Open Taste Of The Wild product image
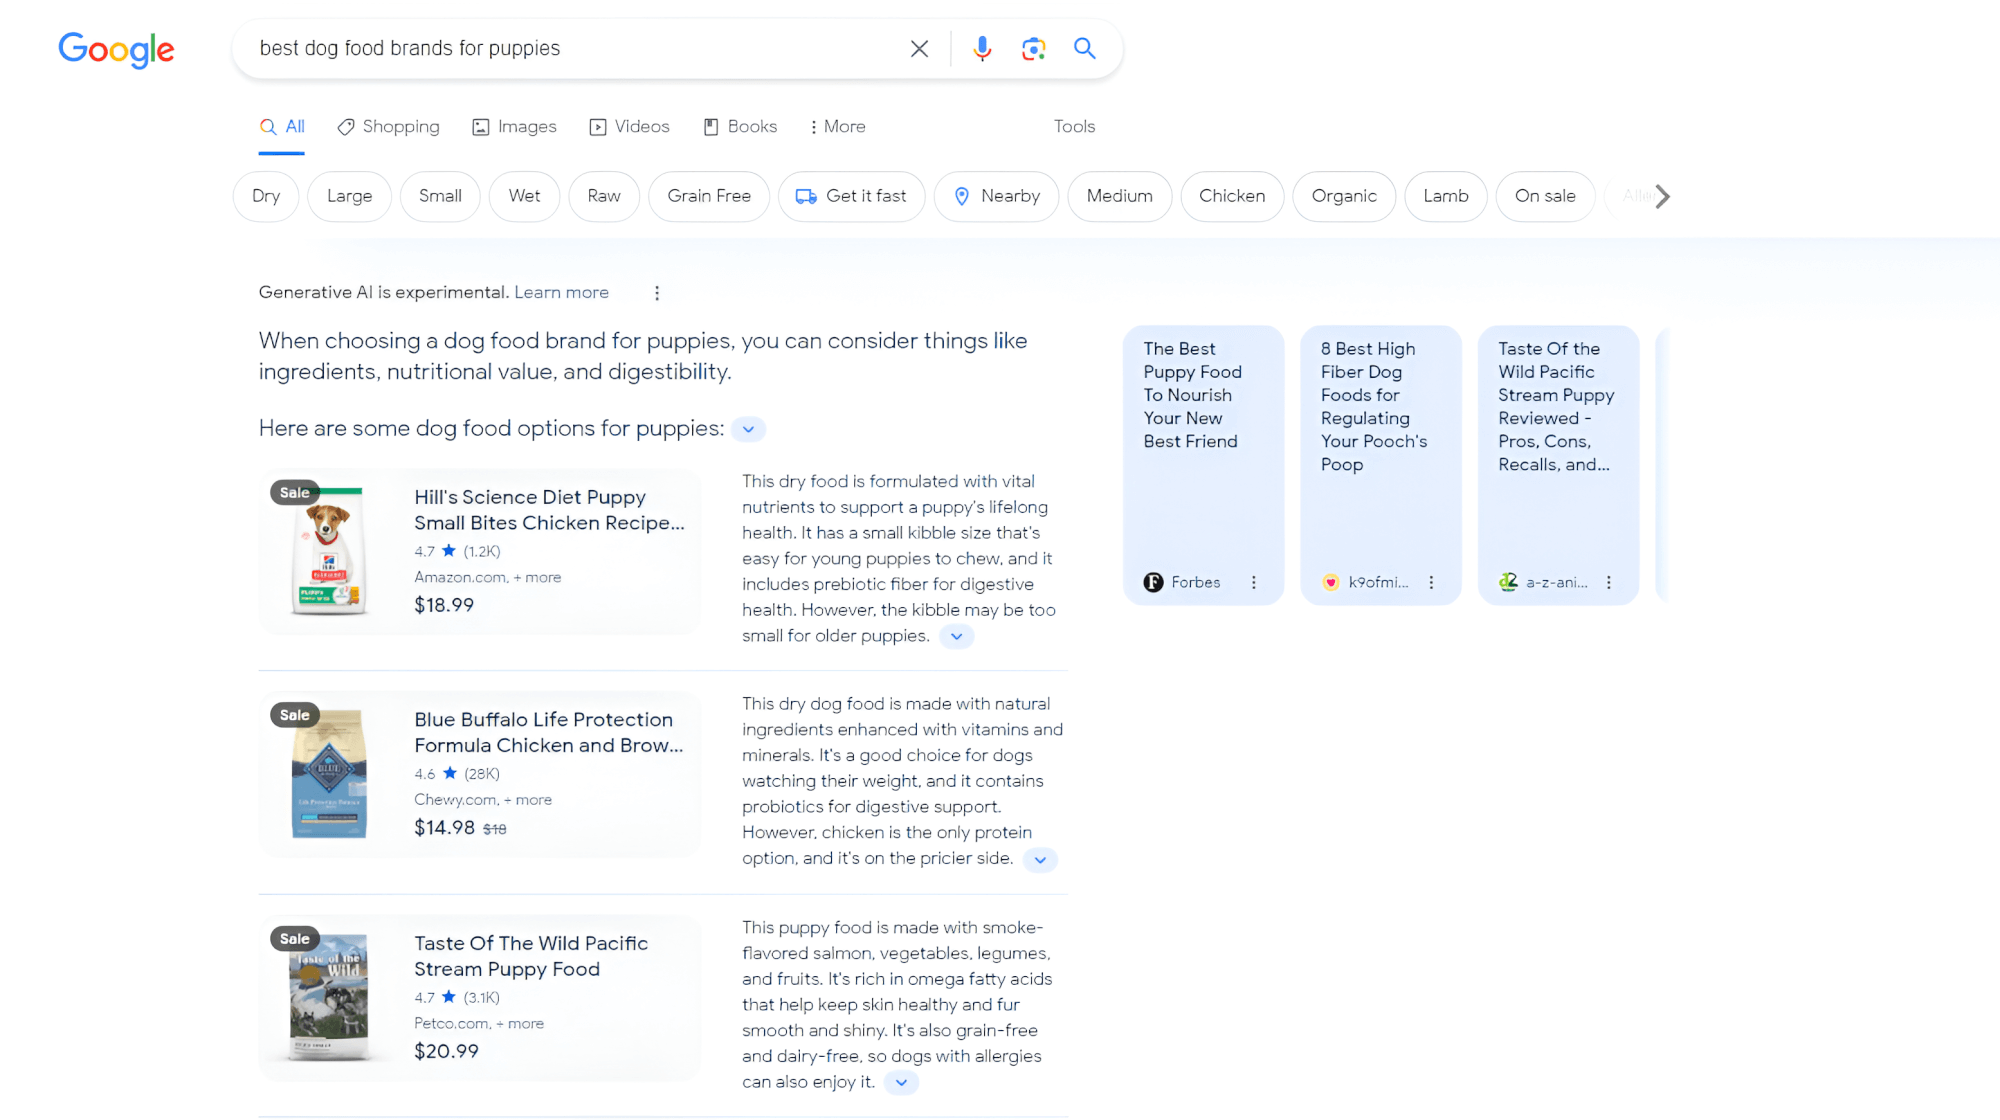The image size is (2000, 1120). (x=329, y=997)
